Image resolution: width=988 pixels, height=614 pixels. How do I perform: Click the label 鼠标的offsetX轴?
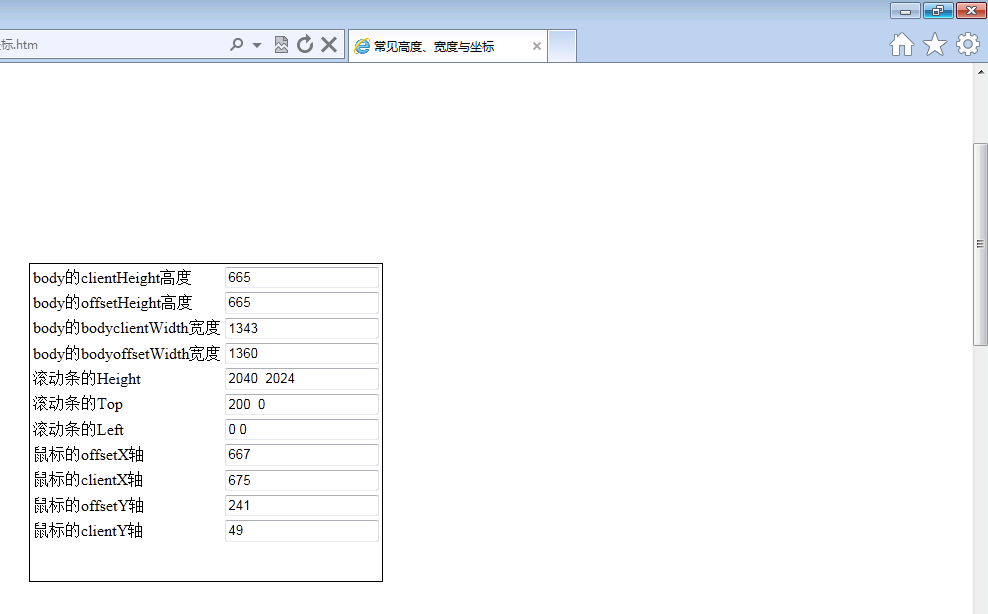[x=88, y=455]
